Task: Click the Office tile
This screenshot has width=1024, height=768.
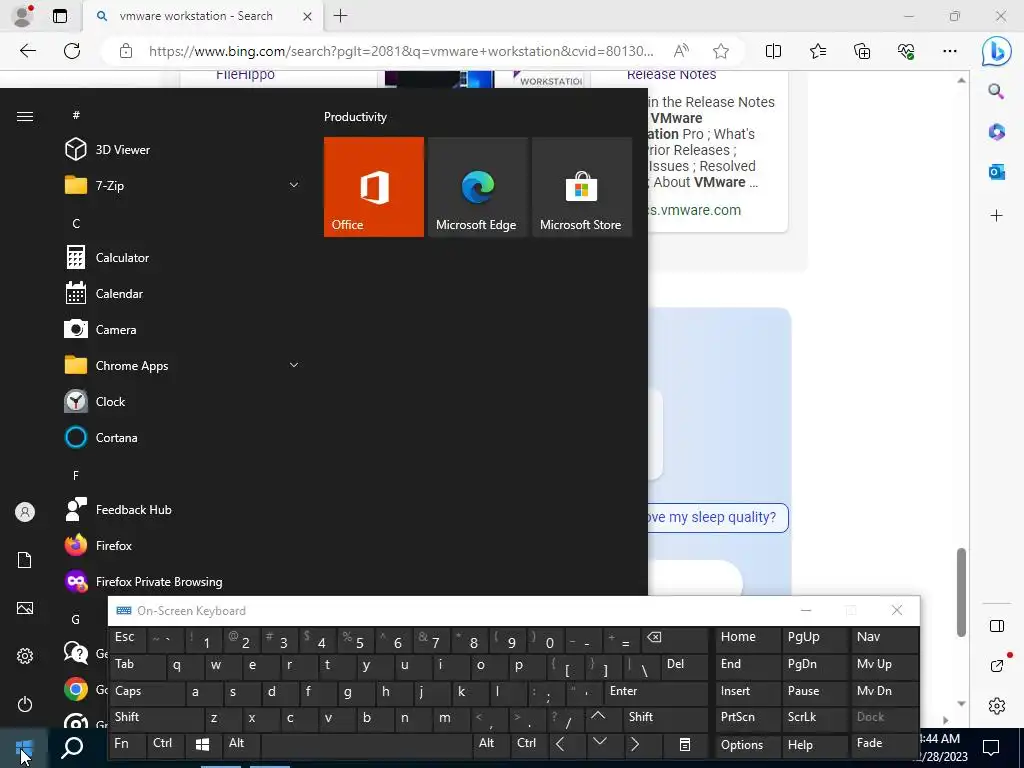Action: [374, 187]
